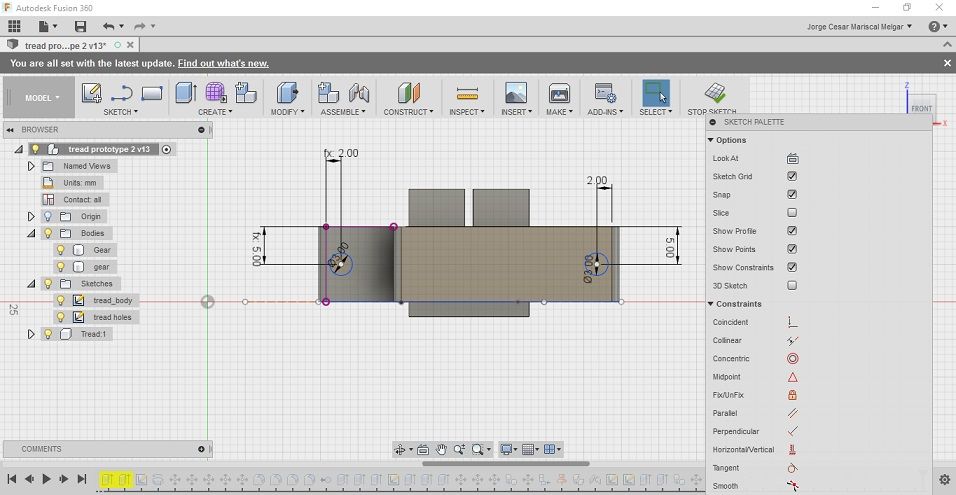This screenshot has height=495, width=956.
Task: Hide the tread_body sketch lightbulb
Action: tap(60, 301)
